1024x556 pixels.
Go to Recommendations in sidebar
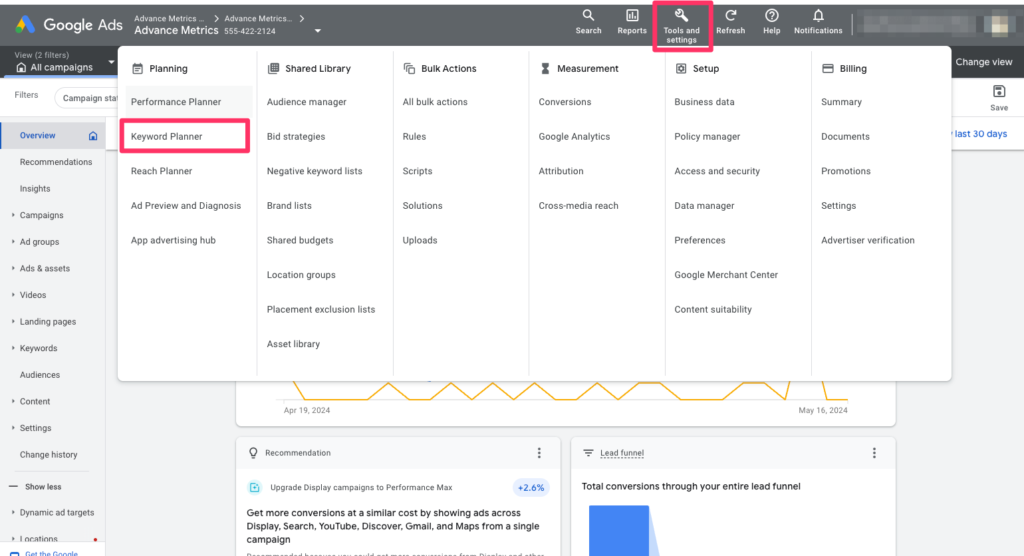[x=56, y=162]
